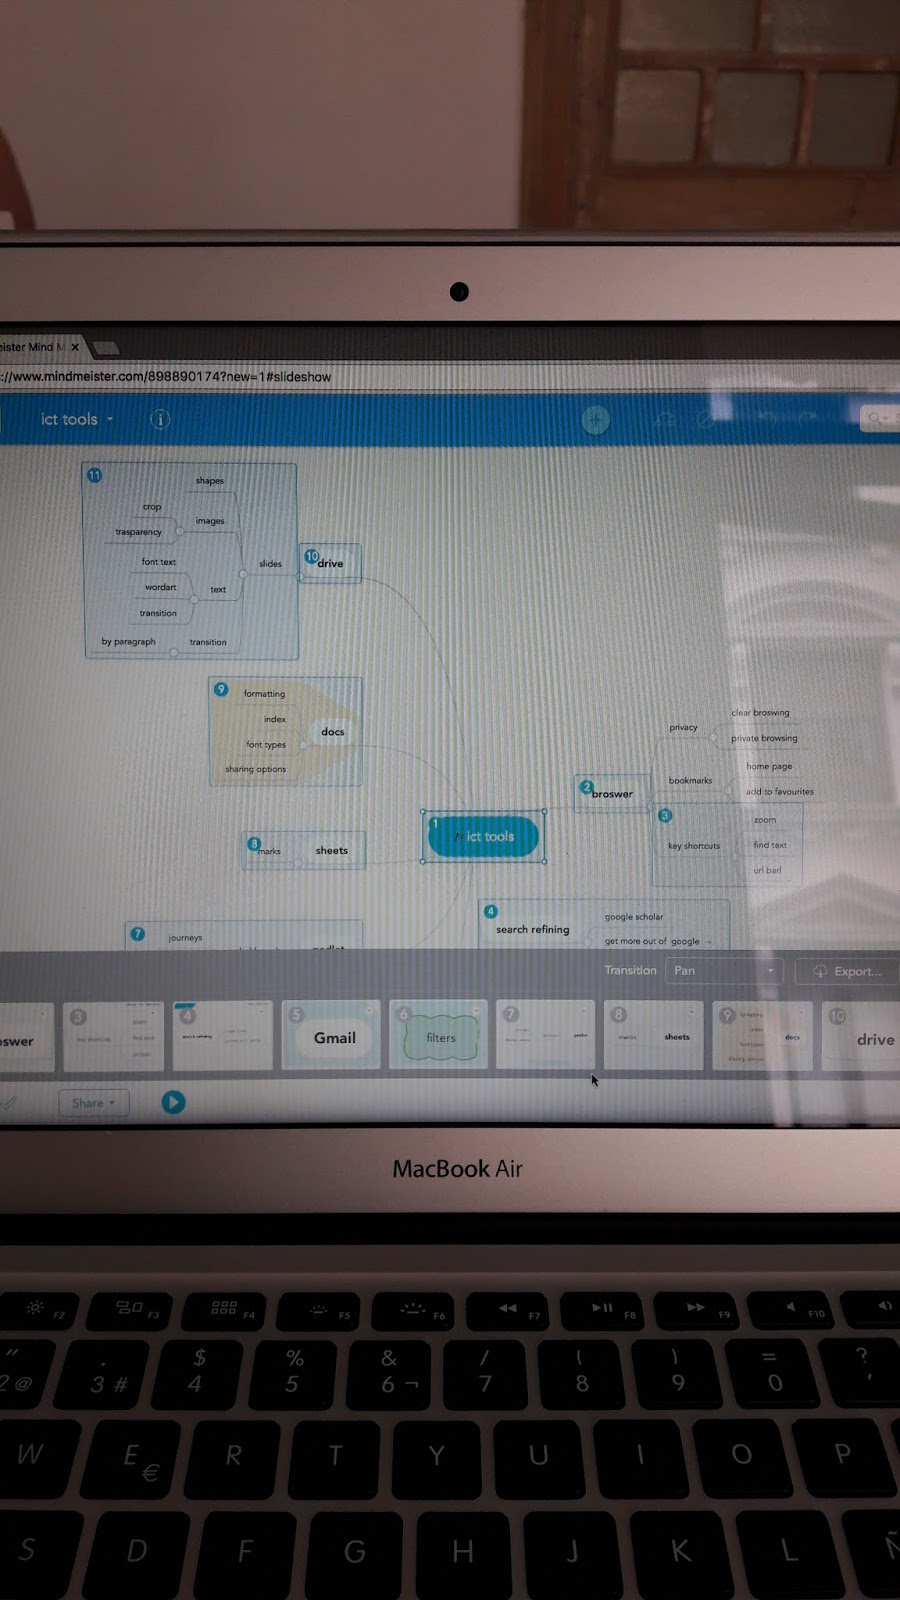Screen dimensions: 900x1600
Task: Select the trasparency node
Action: pos(138,532)
